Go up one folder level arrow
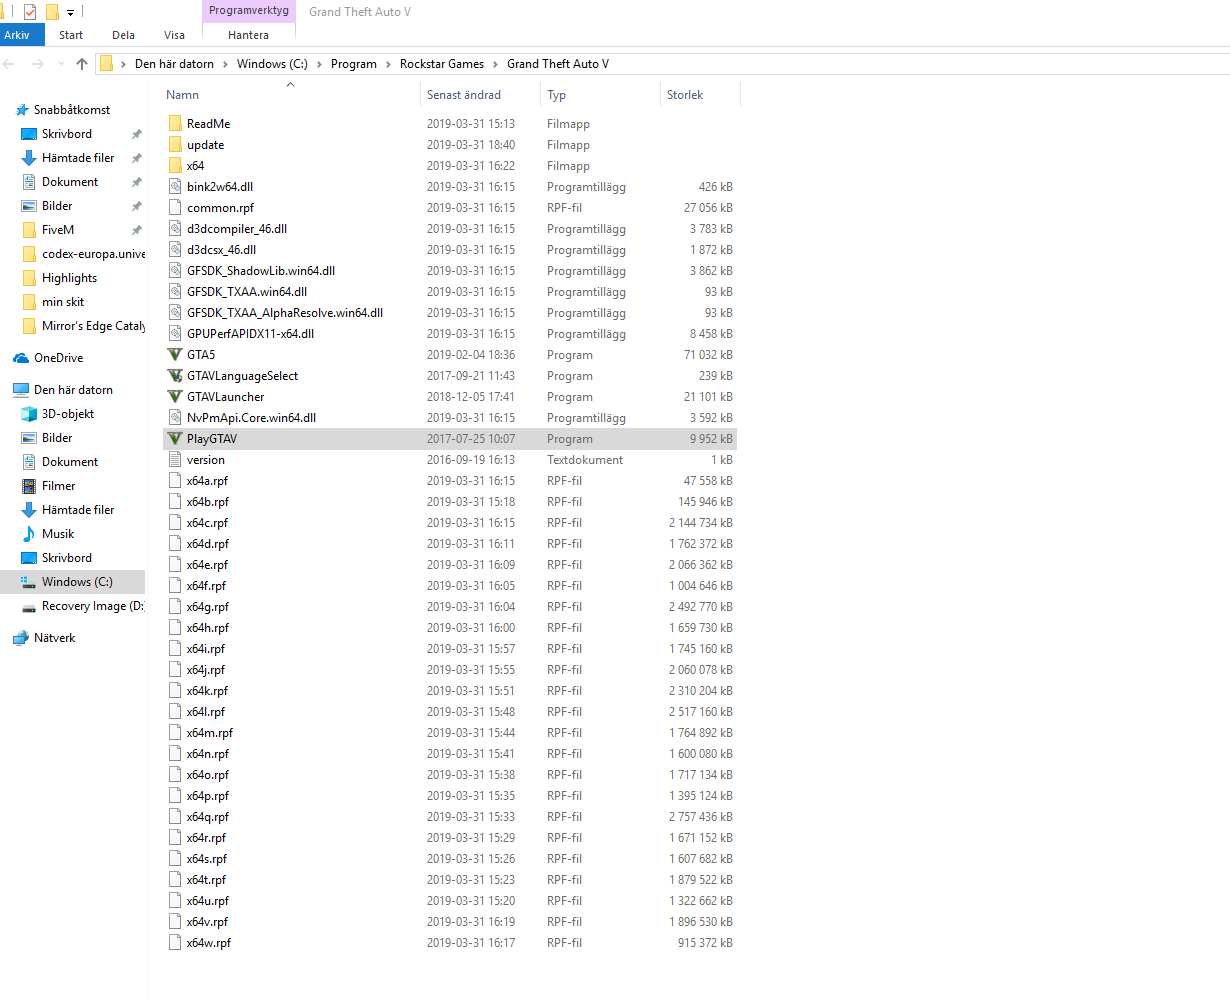1230x1001 pixels. pyautogui.click(x=82, y=64)
